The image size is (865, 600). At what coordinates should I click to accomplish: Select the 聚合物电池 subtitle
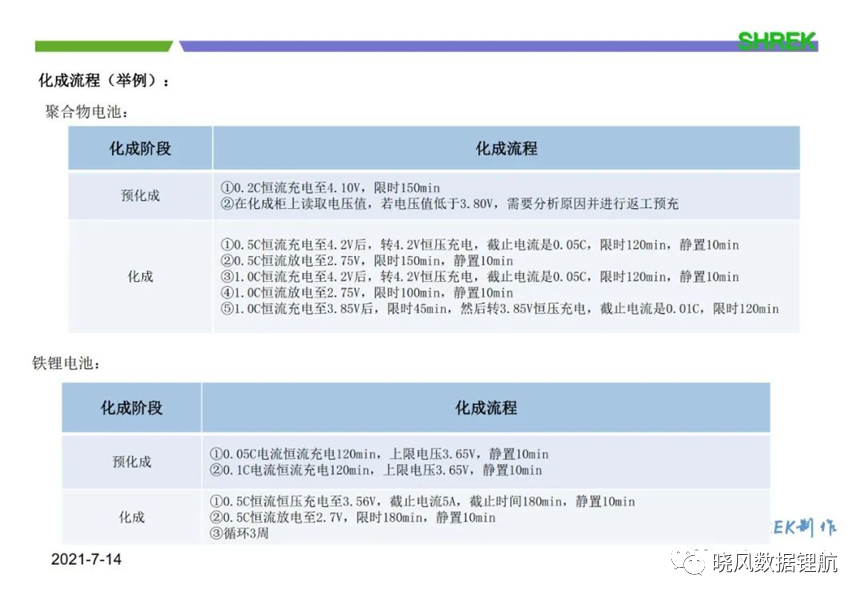pyautogui.click(x=87, y=112)
